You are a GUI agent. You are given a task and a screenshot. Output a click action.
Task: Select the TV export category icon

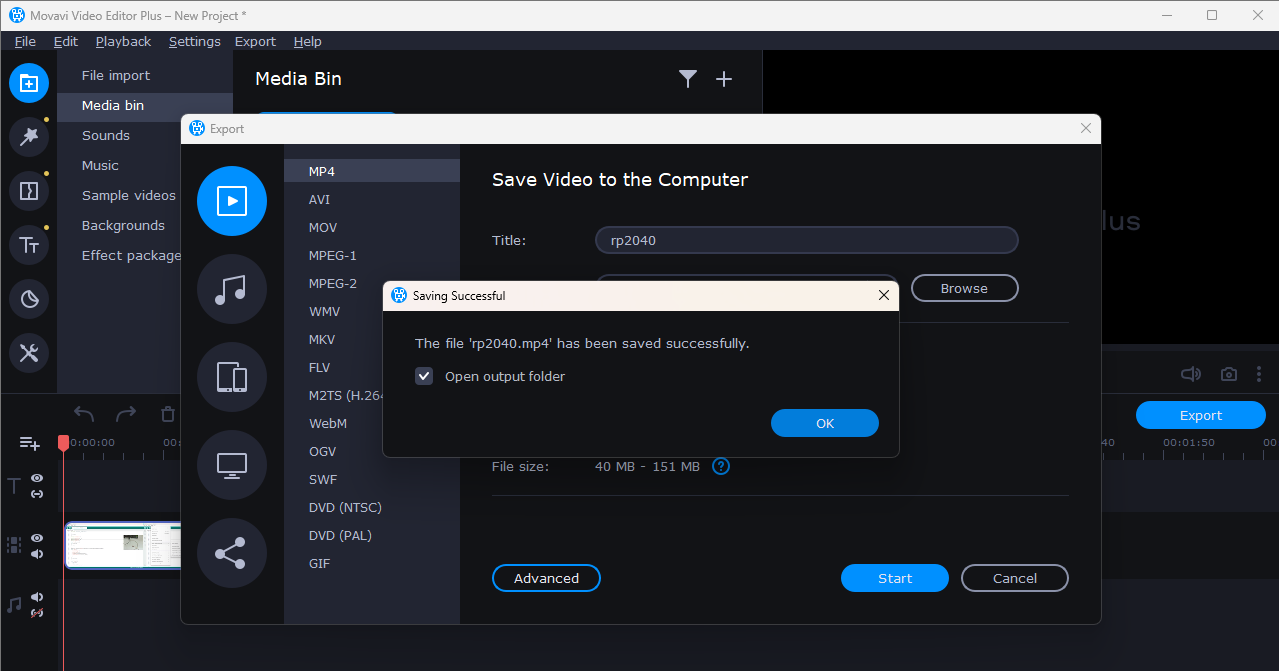point(232,465)
